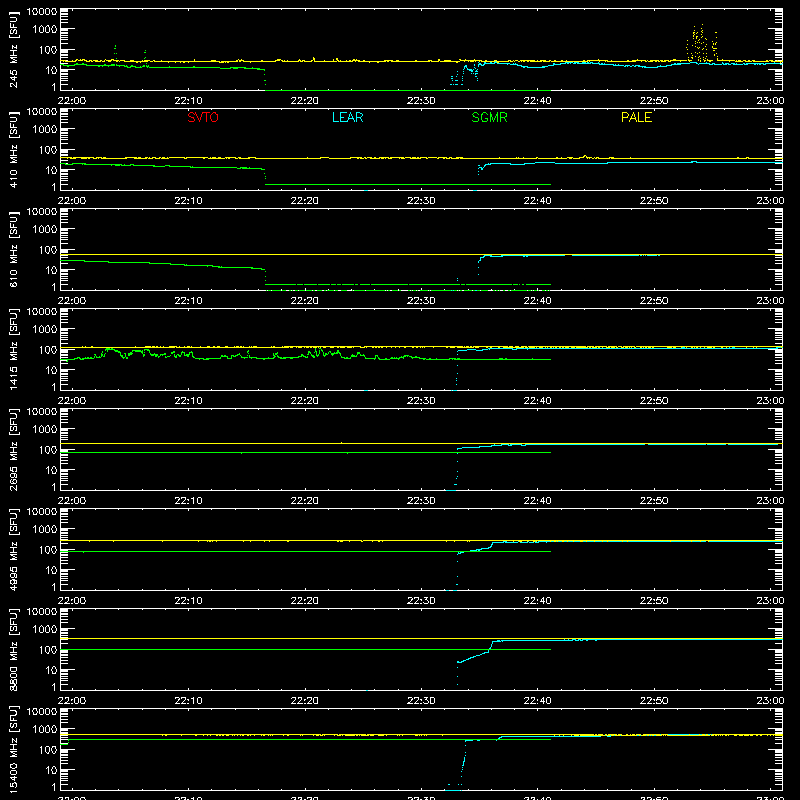
Task: Click the 23:00 tick under the 245 MHz plot
Action: click(x=770, y=101)
